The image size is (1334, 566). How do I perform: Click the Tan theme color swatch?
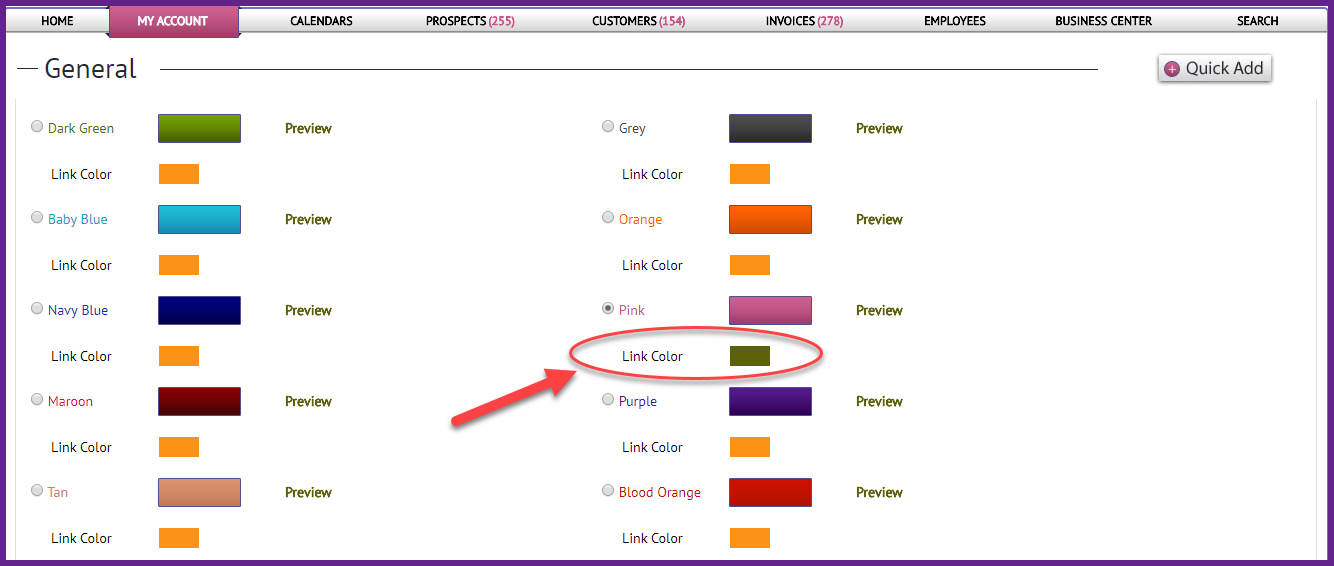199,493
